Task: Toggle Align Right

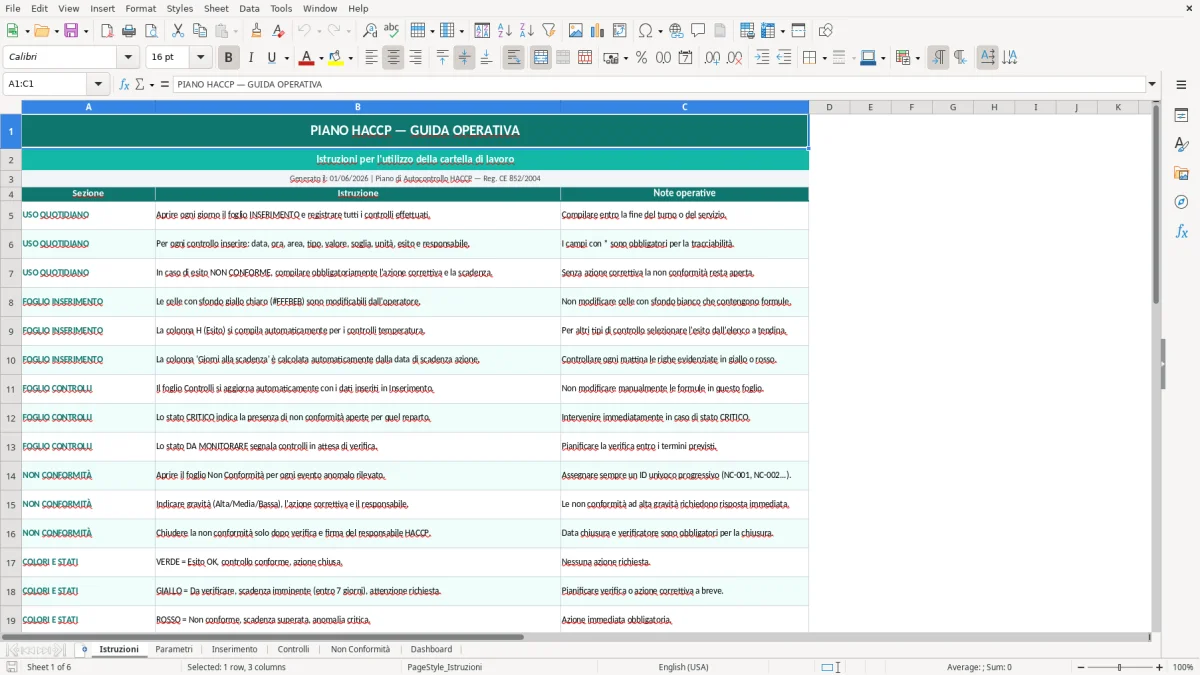Action: 415,58
